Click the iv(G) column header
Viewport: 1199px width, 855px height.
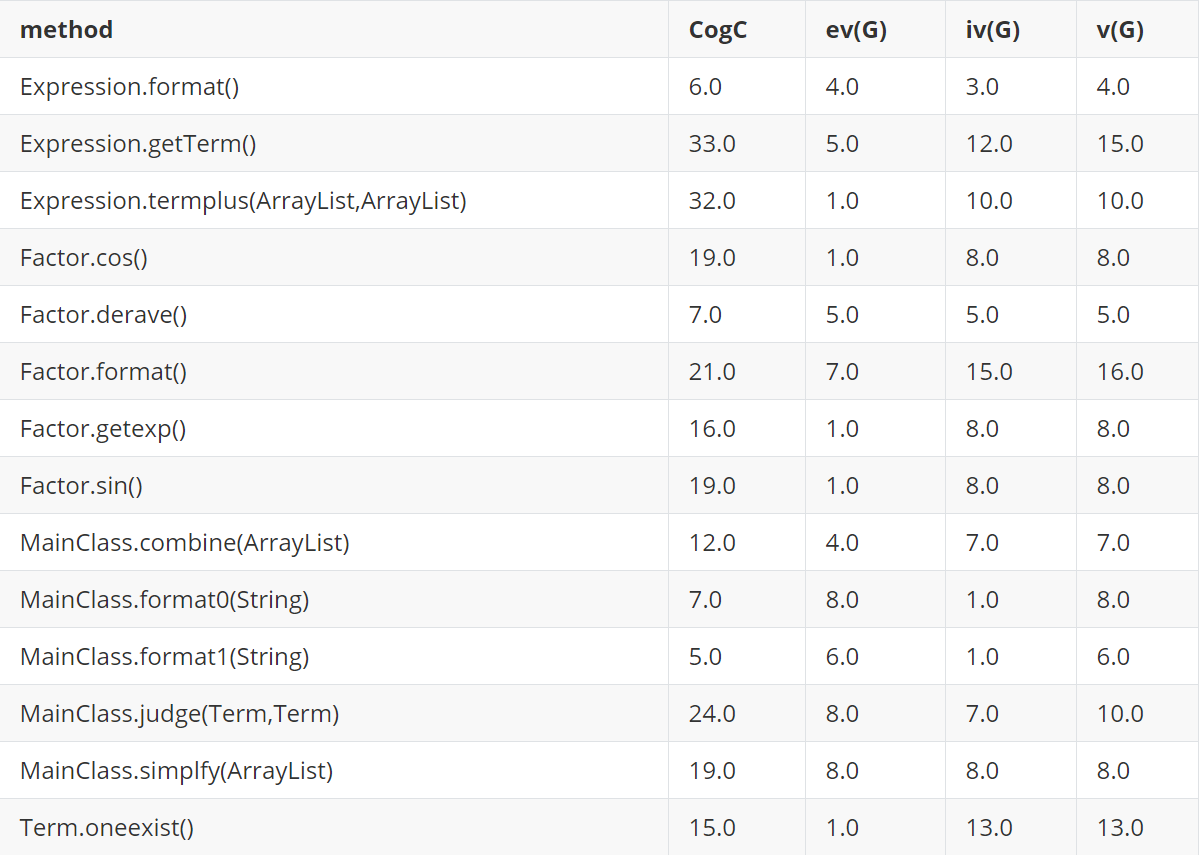[x=993, y=30]
